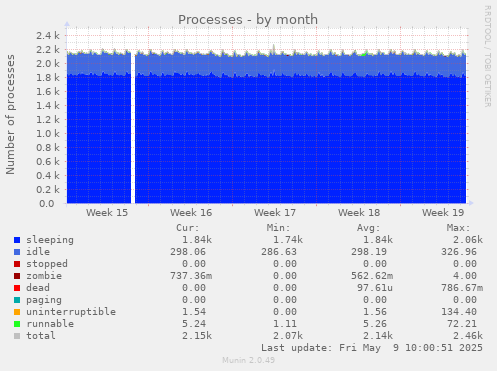The image size is (497, 371).
Task: Click the stopped legend color swatch
Action: (17, 264)
